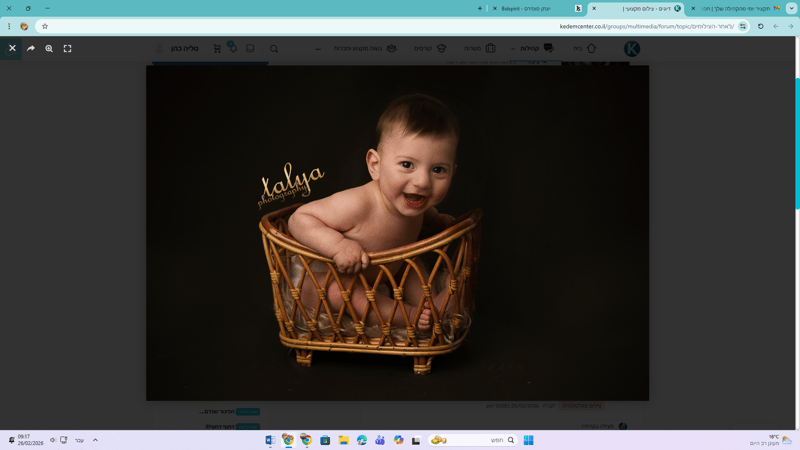Reload the page

pyautogui.click(x=761, y=26)
